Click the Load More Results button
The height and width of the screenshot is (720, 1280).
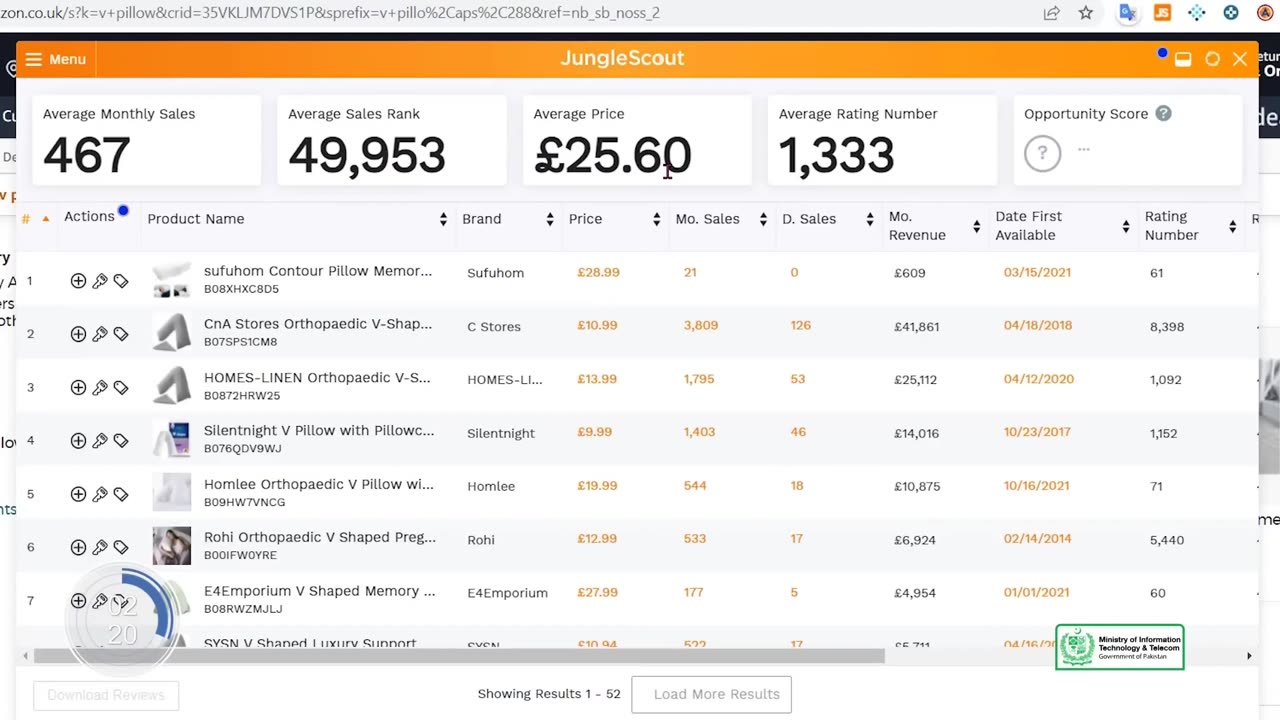(711, 694)
